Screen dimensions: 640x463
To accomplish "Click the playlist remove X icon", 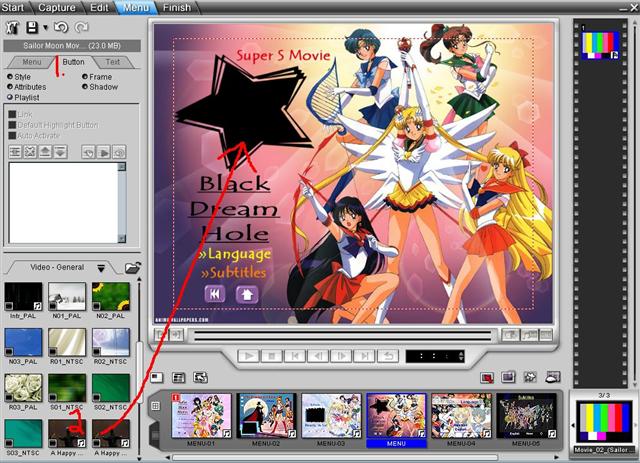I will click(30, 152).
